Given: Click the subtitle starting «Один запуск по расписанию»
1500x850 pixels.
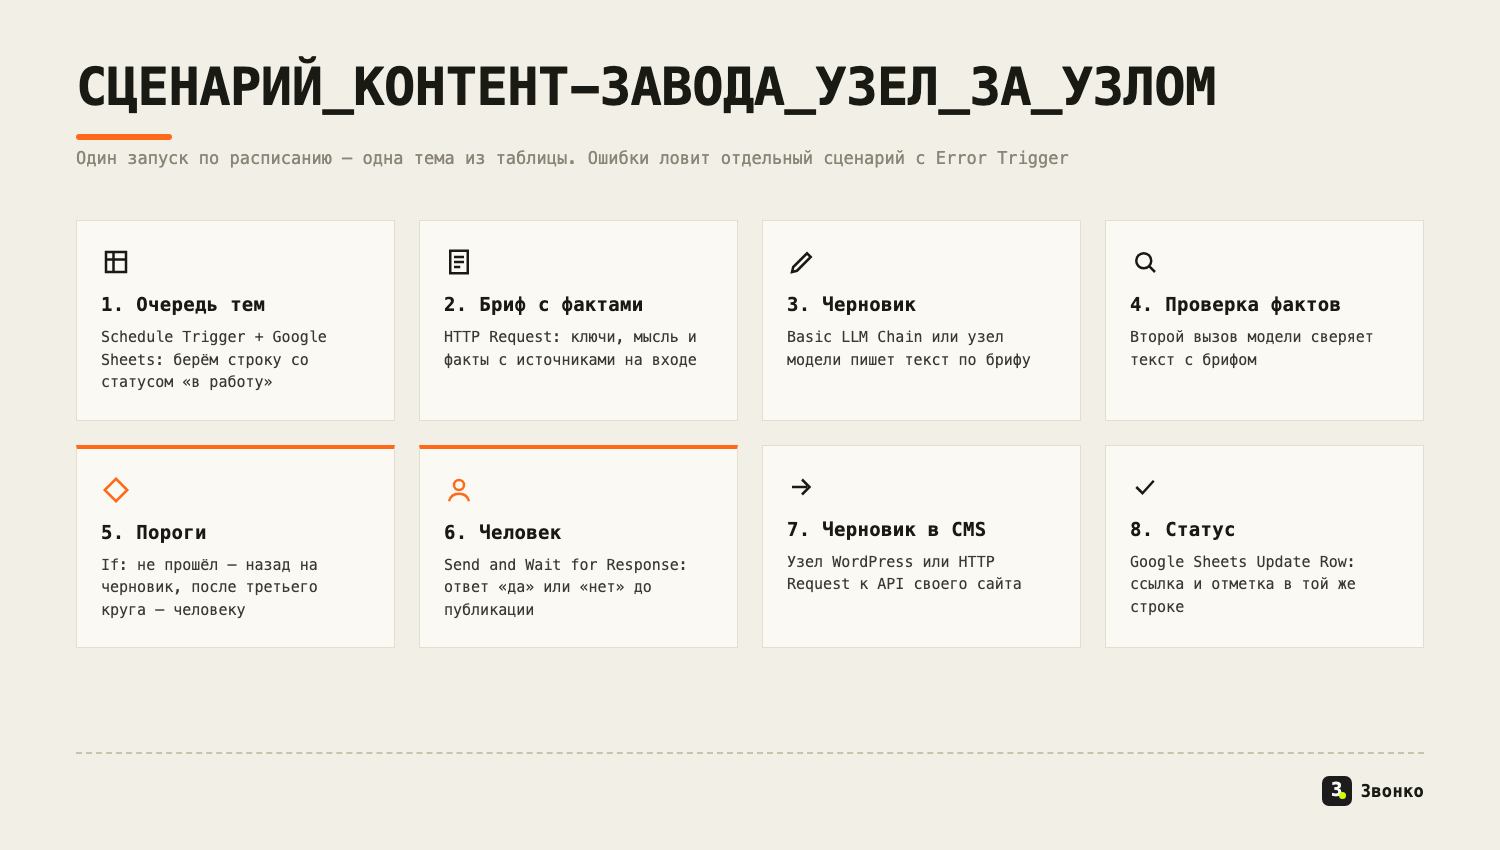Looking at the screenshot, I should pos(572,158).
